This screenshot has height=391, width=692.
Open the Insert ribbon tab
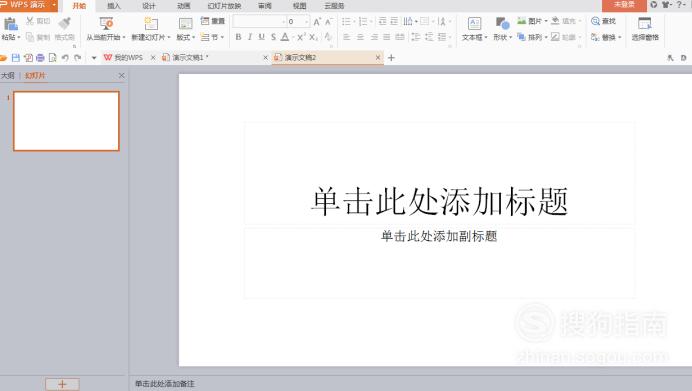pos(114,6)
